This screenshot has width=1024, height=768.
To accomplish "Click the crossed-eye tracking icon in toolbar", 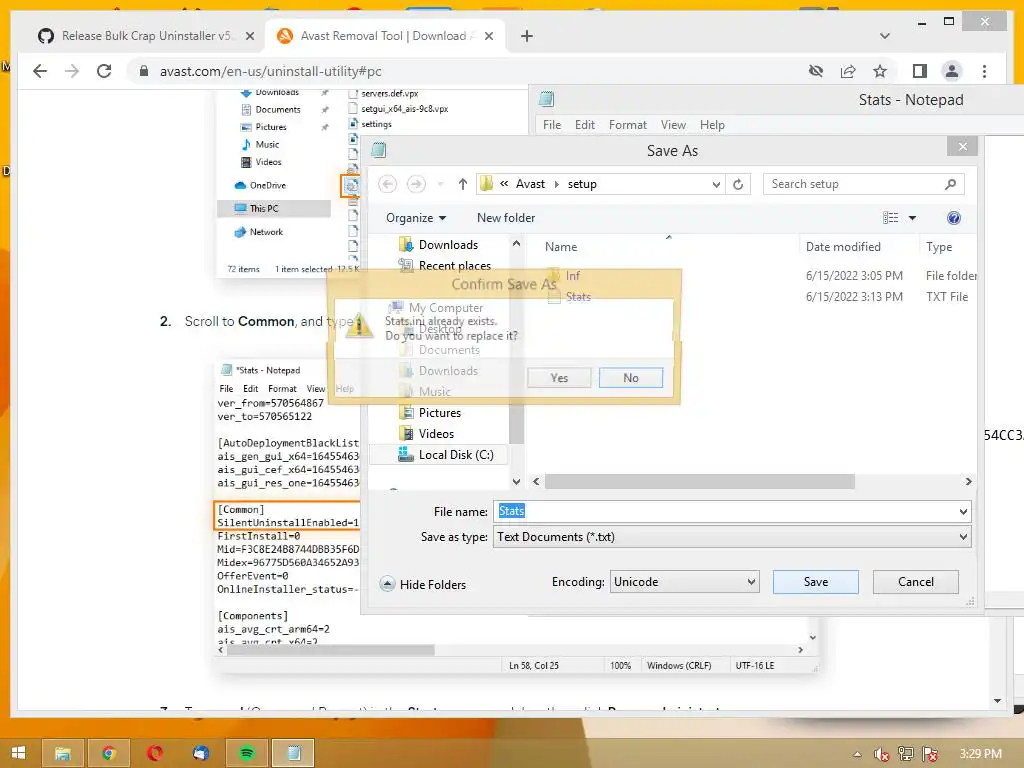I will click(816, 71).
